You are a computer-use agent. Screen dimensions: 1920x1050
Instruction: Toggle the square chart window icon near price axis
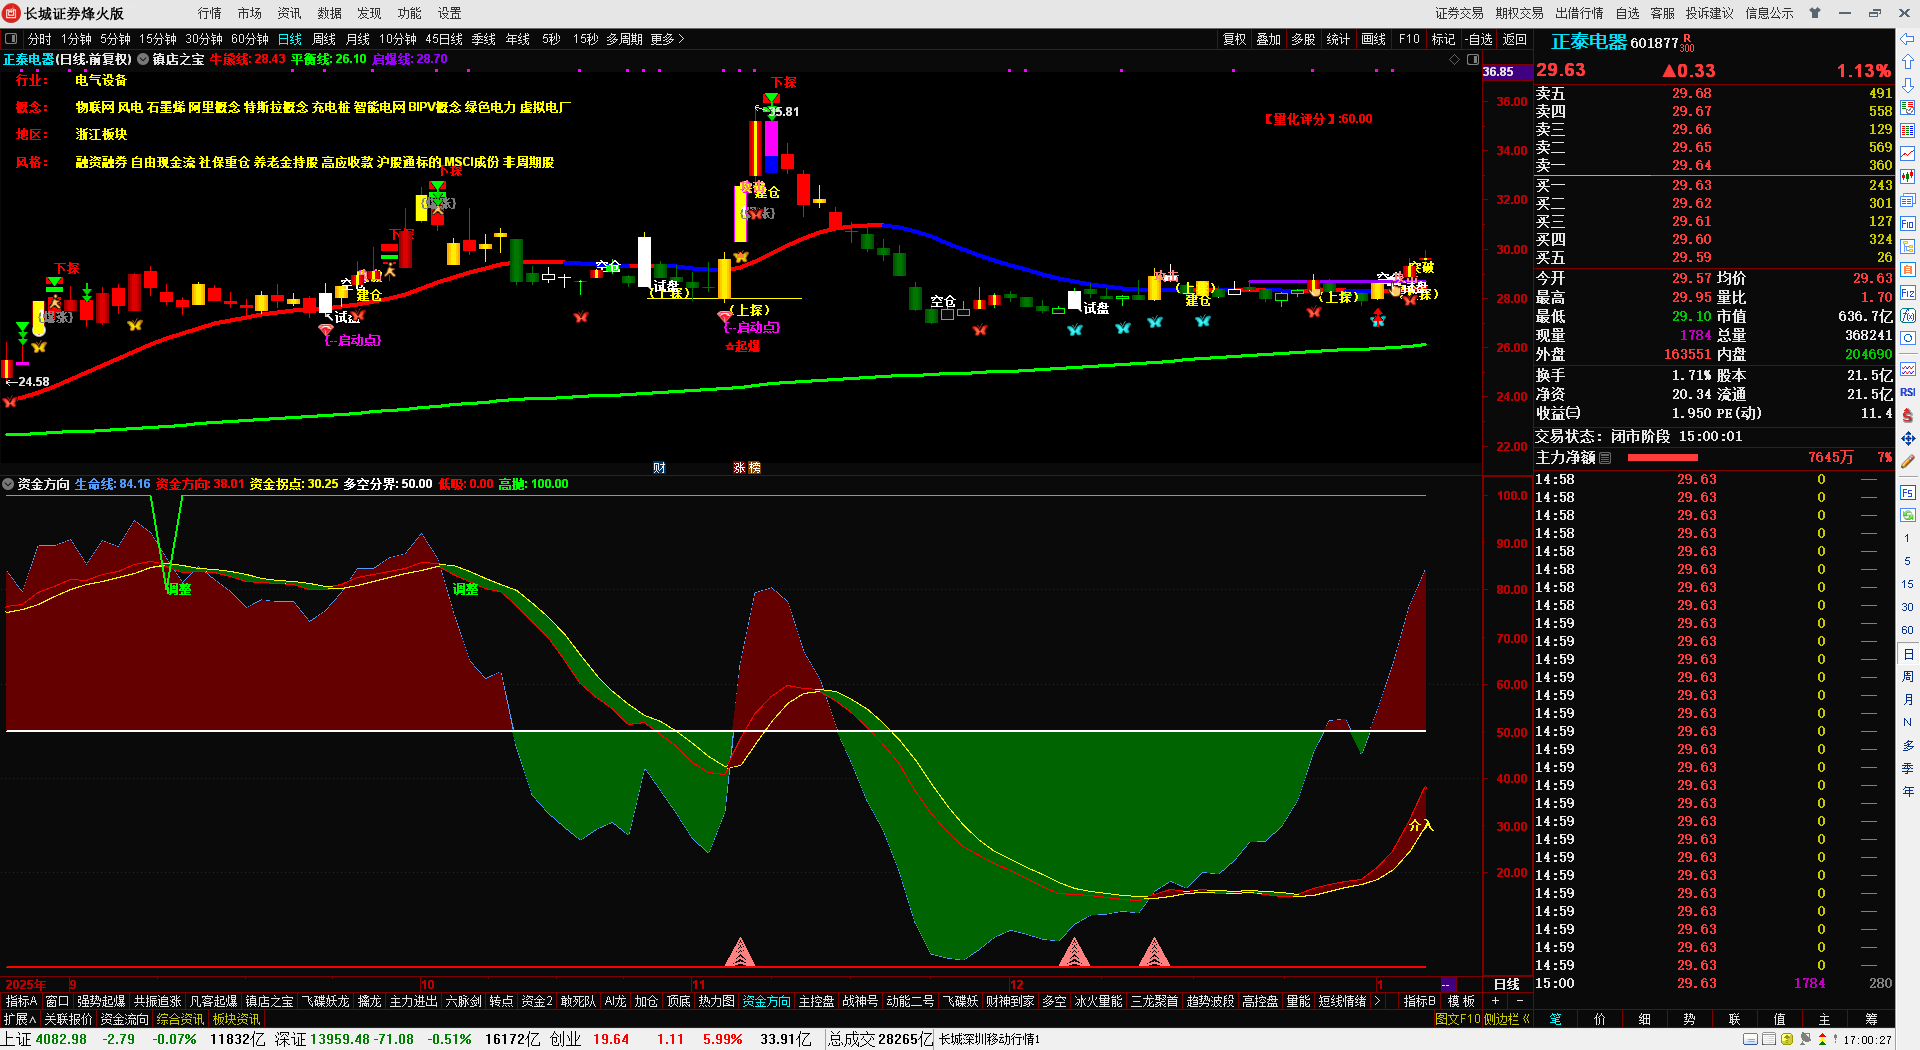click(1473, 59)
